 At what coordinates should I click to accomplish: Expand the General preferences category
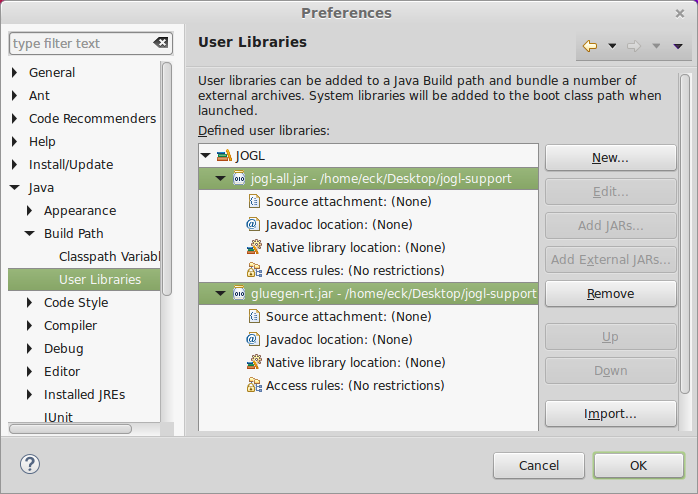click(x=15, y=73)
